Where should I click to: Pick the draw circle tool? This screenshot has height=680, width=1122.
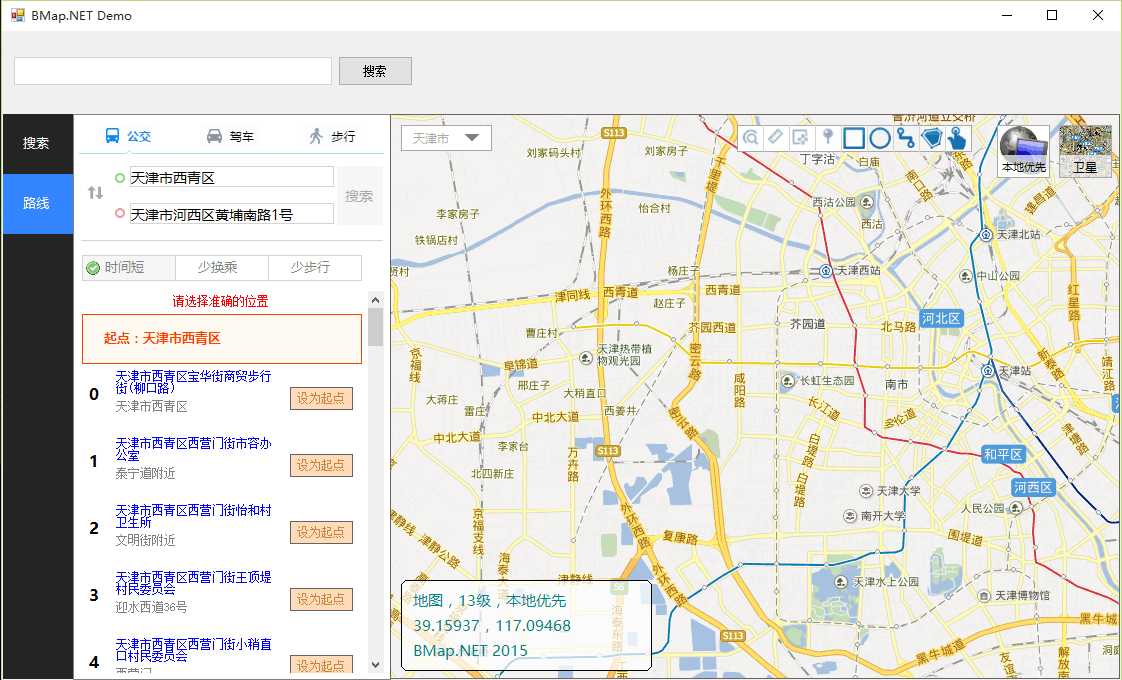880,137
